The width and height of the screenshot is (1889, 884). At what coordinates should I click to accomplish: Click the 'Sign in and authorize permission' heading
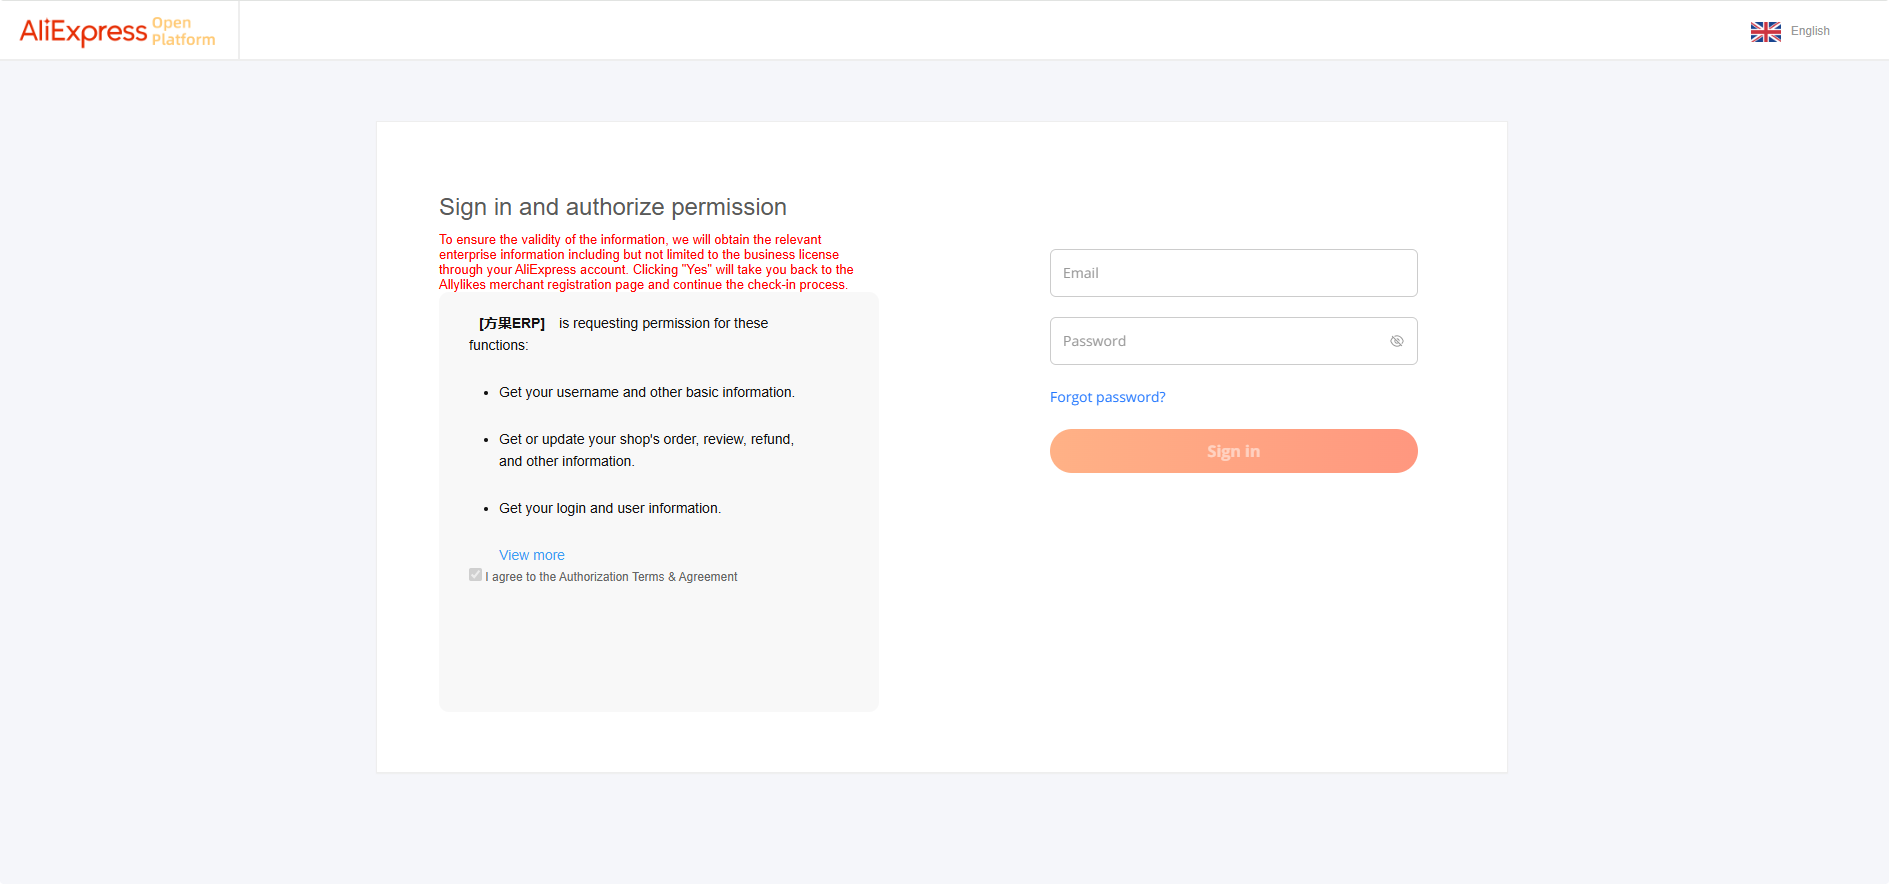[612, 207]
